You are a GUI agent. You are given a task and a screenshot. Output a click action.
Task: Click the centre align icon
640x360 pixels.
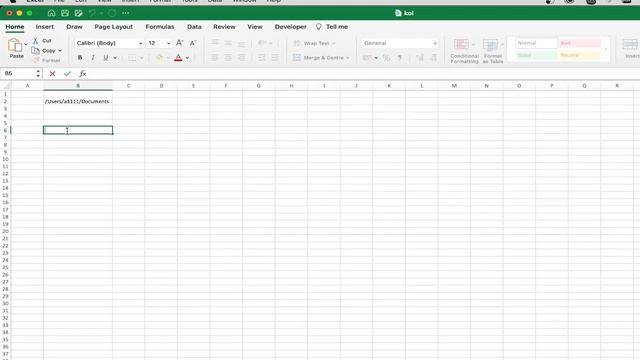point(228,58)
